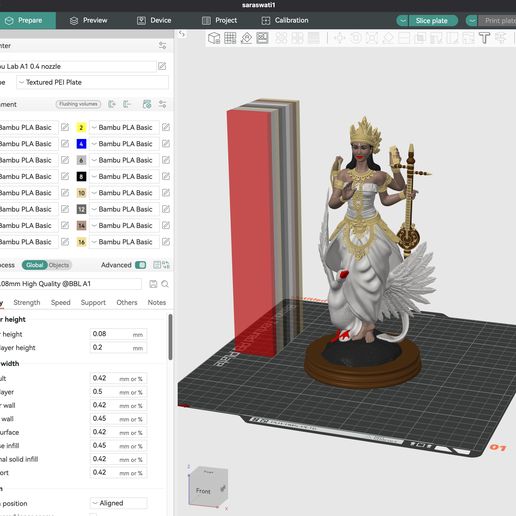
Task: Click the add filament icon
Action: pos(112,104)
